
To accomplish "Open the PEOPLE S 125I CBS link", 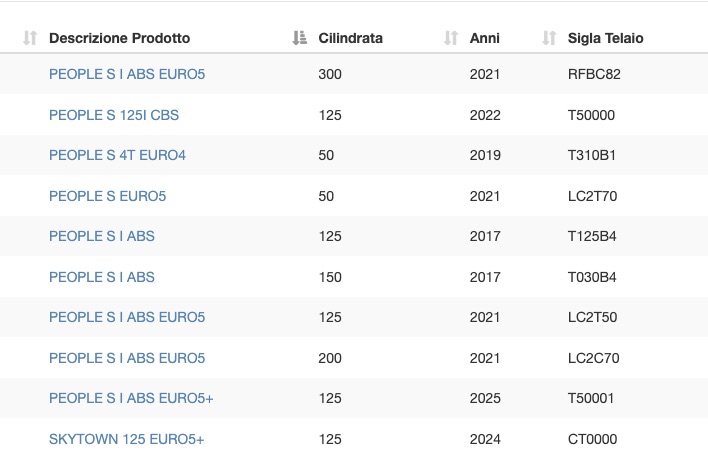I will coord(114,115).
